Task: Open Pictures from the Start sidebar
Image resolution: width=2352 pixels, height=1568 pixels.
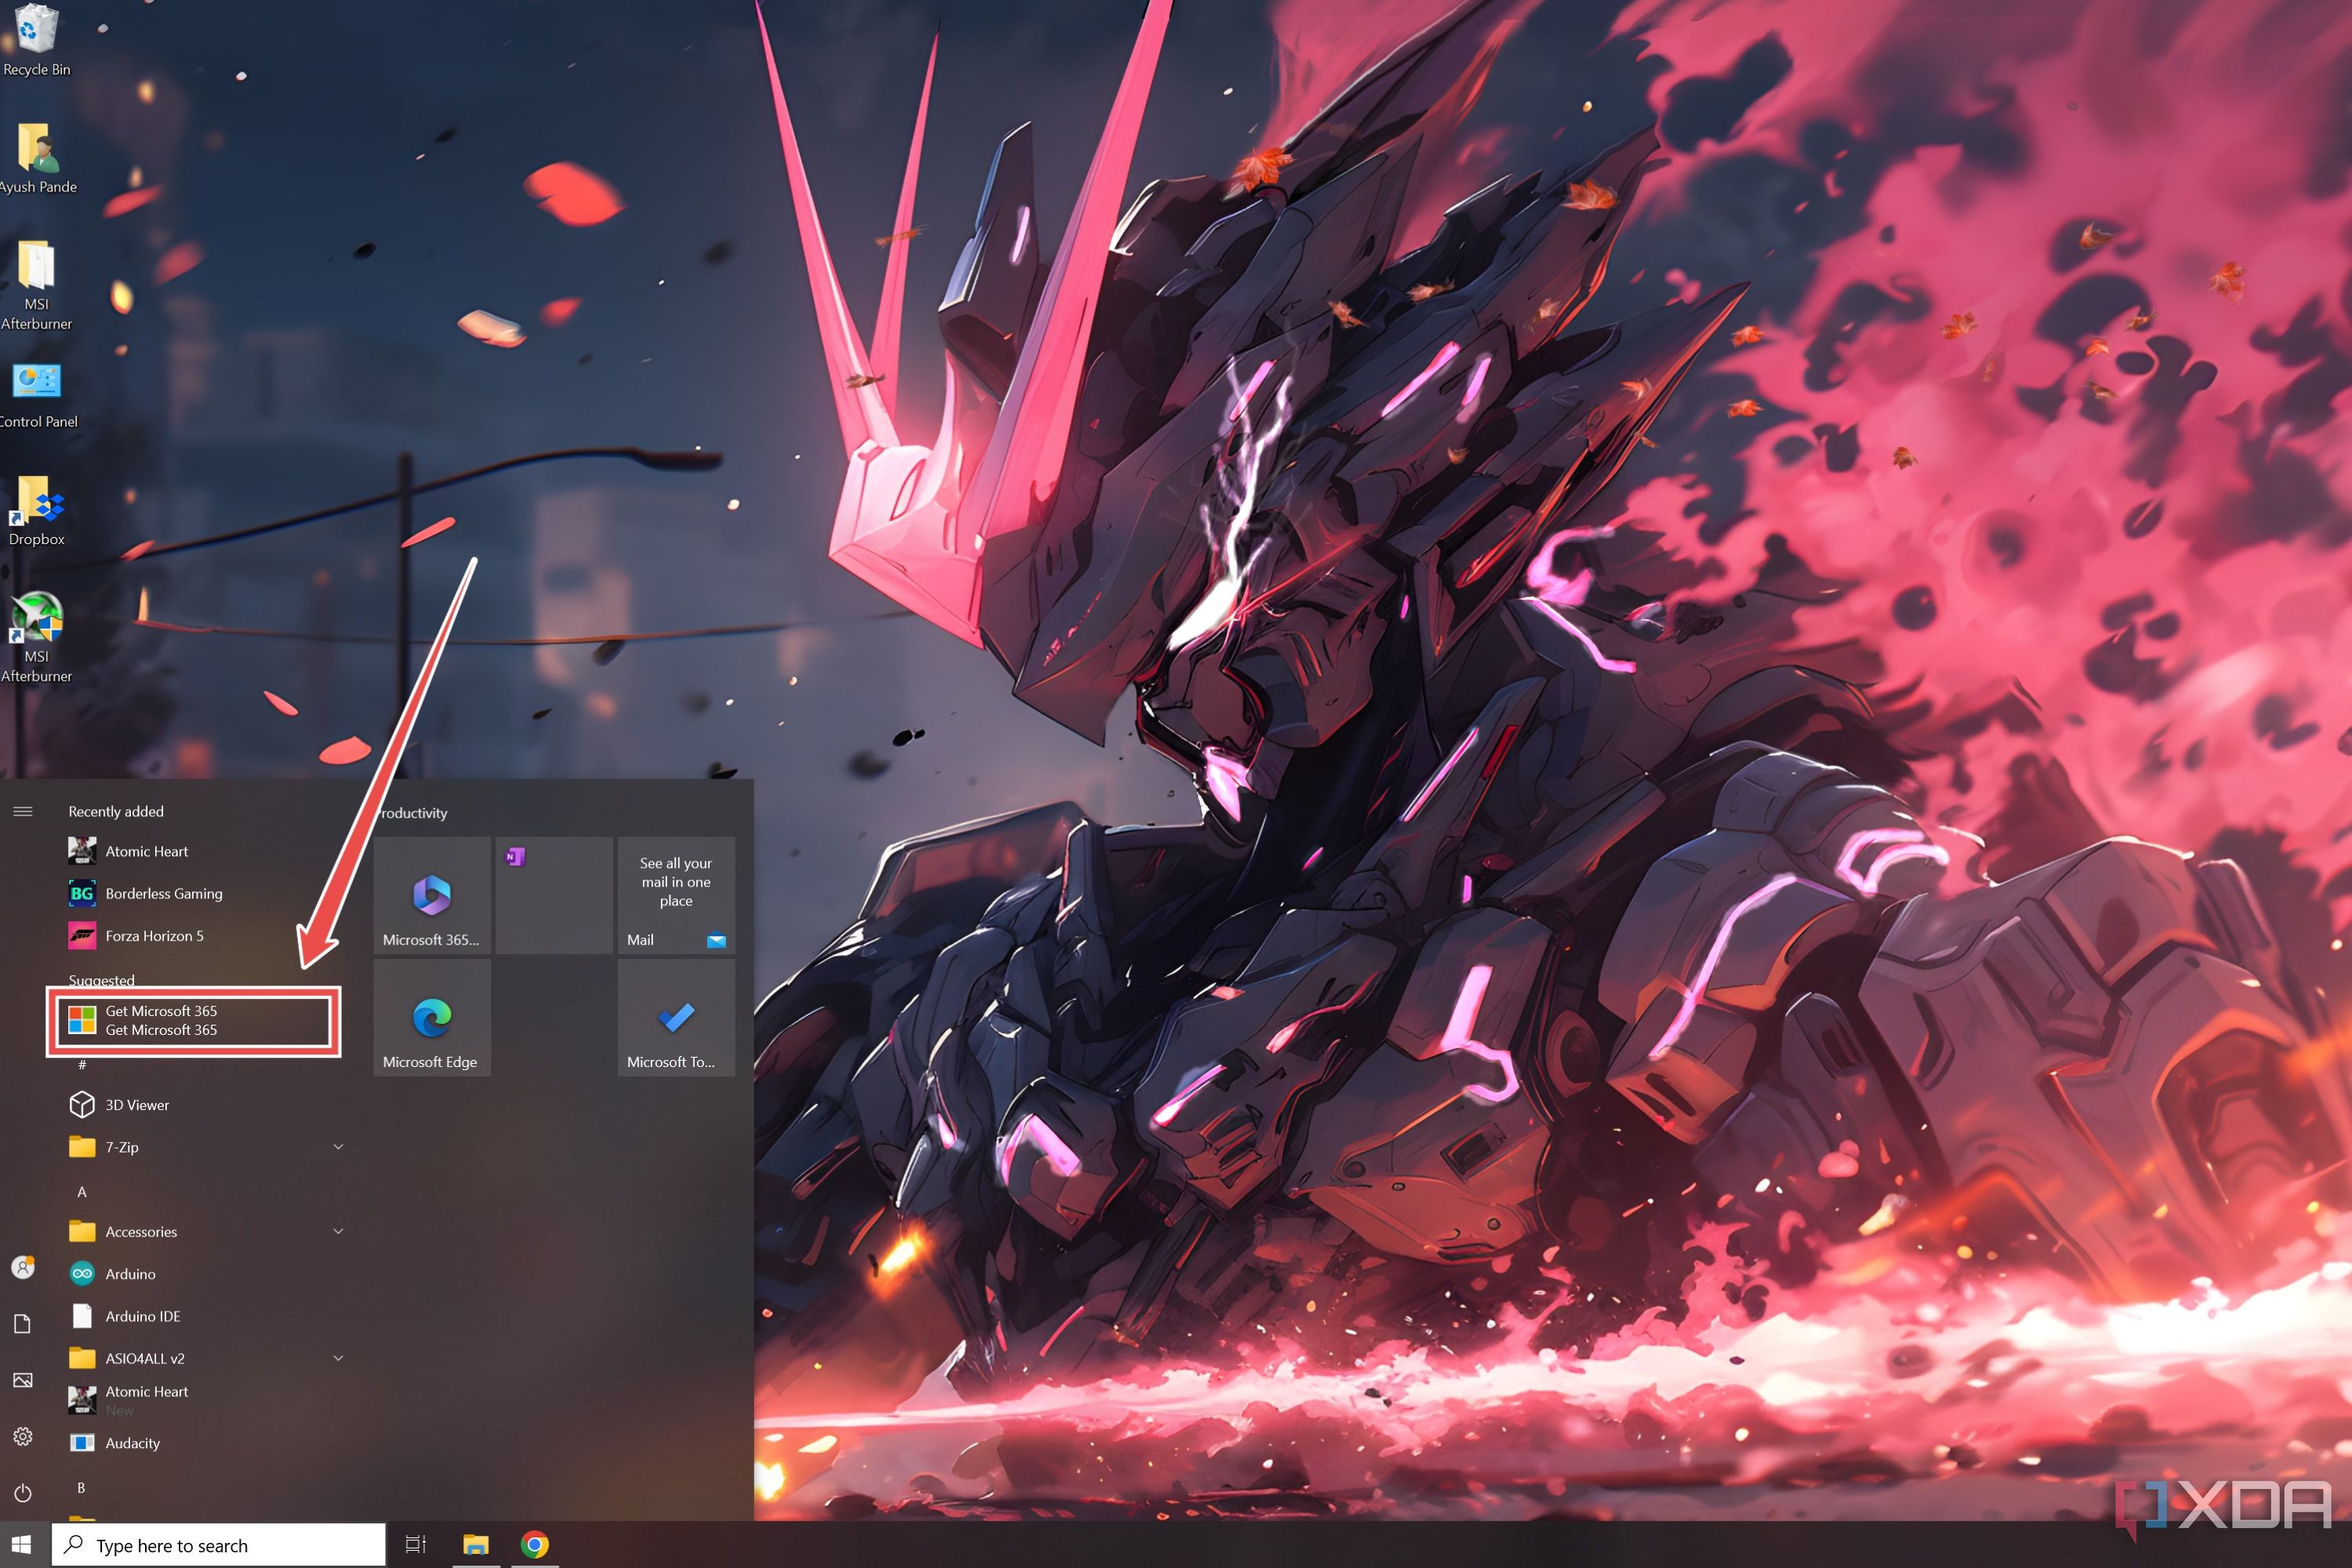Action: tap(23, 1380)
